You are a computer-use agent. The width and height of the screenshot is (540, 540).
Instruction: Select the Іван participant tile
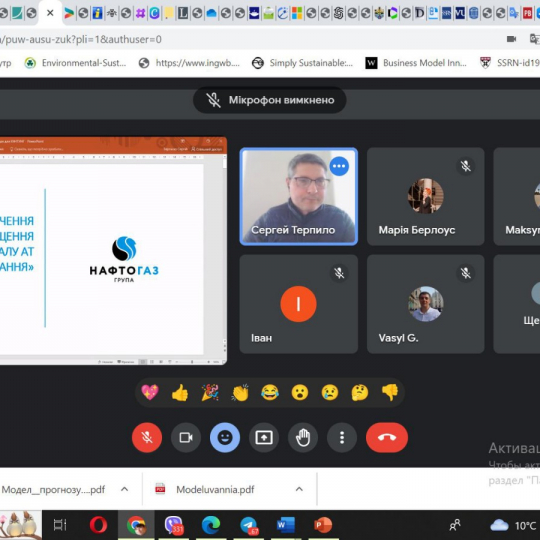tap(299, 304)
